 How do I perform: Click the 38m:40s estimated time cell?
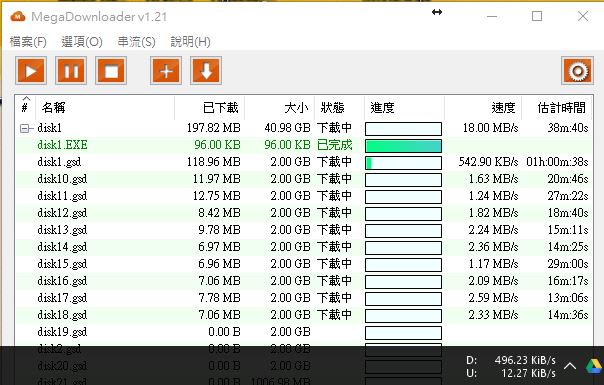568,128
